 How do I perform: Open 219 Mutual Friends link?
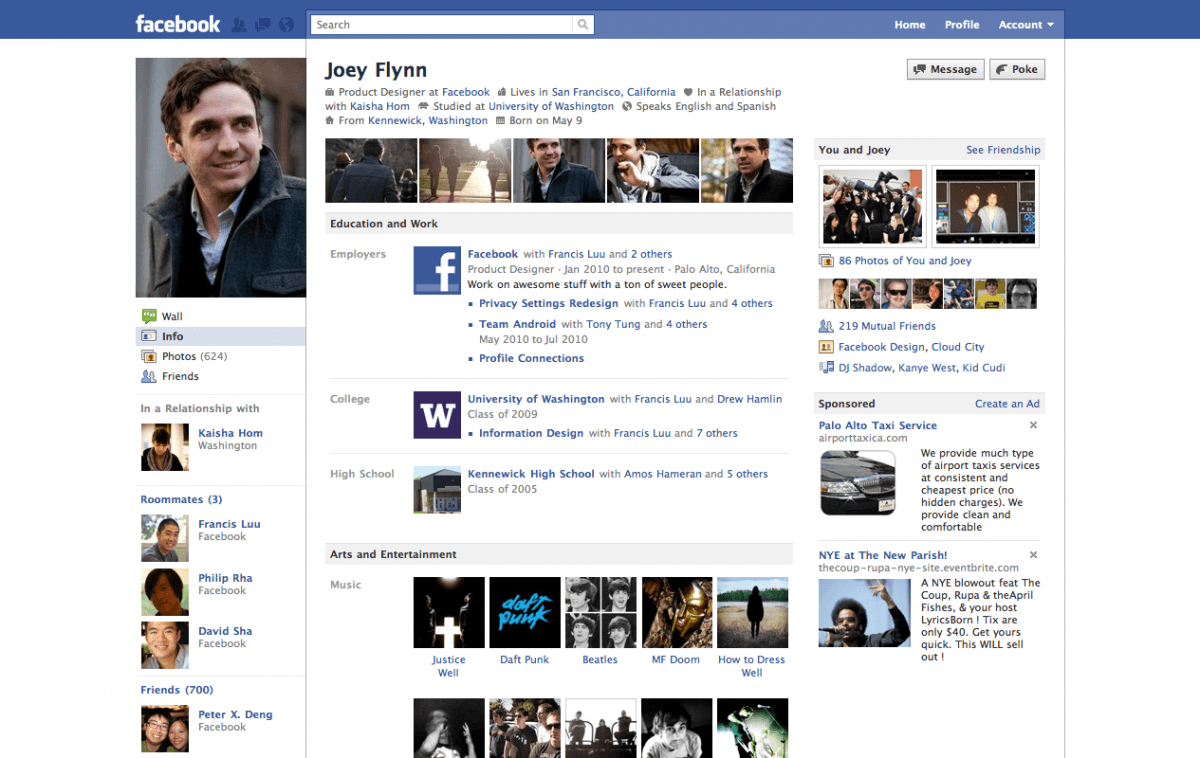click(x=886, y=326)
